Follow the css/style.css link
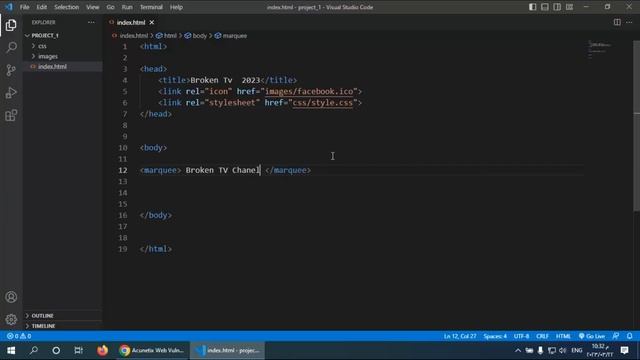This screenshot has height=360, width=640. pyautogui.click(x=322, y=103)
